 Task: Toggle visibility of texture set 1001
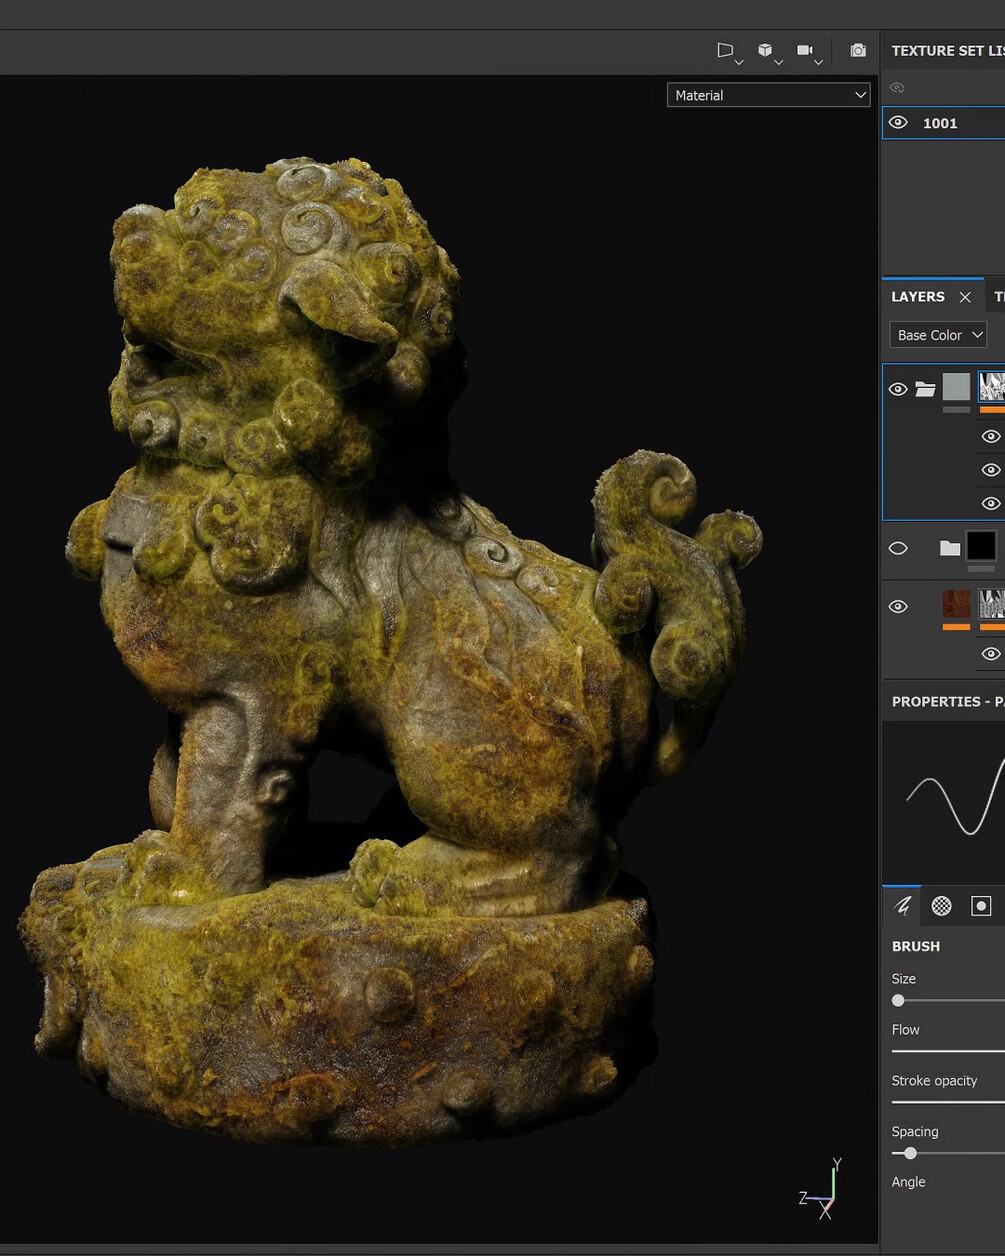[898, 123]
